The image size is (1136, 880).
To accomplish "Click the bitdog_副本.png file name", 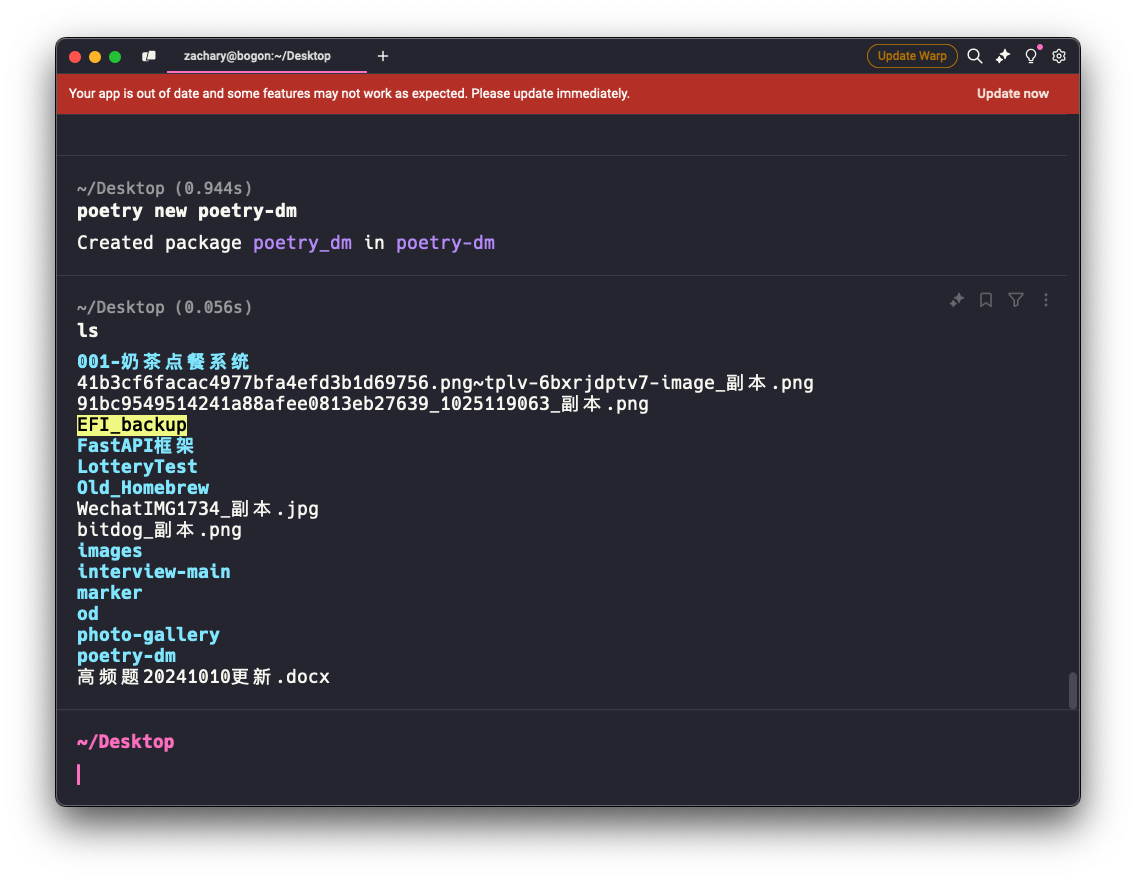I will [159, 529].
